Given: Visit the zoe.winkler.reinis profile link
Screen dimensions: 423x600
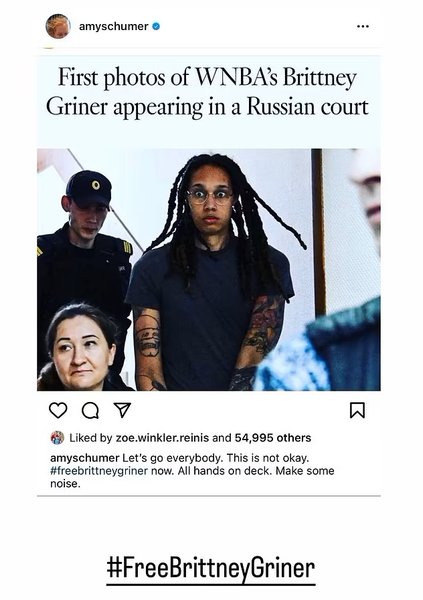Looking at the screenshot, I should pos(162,438).
